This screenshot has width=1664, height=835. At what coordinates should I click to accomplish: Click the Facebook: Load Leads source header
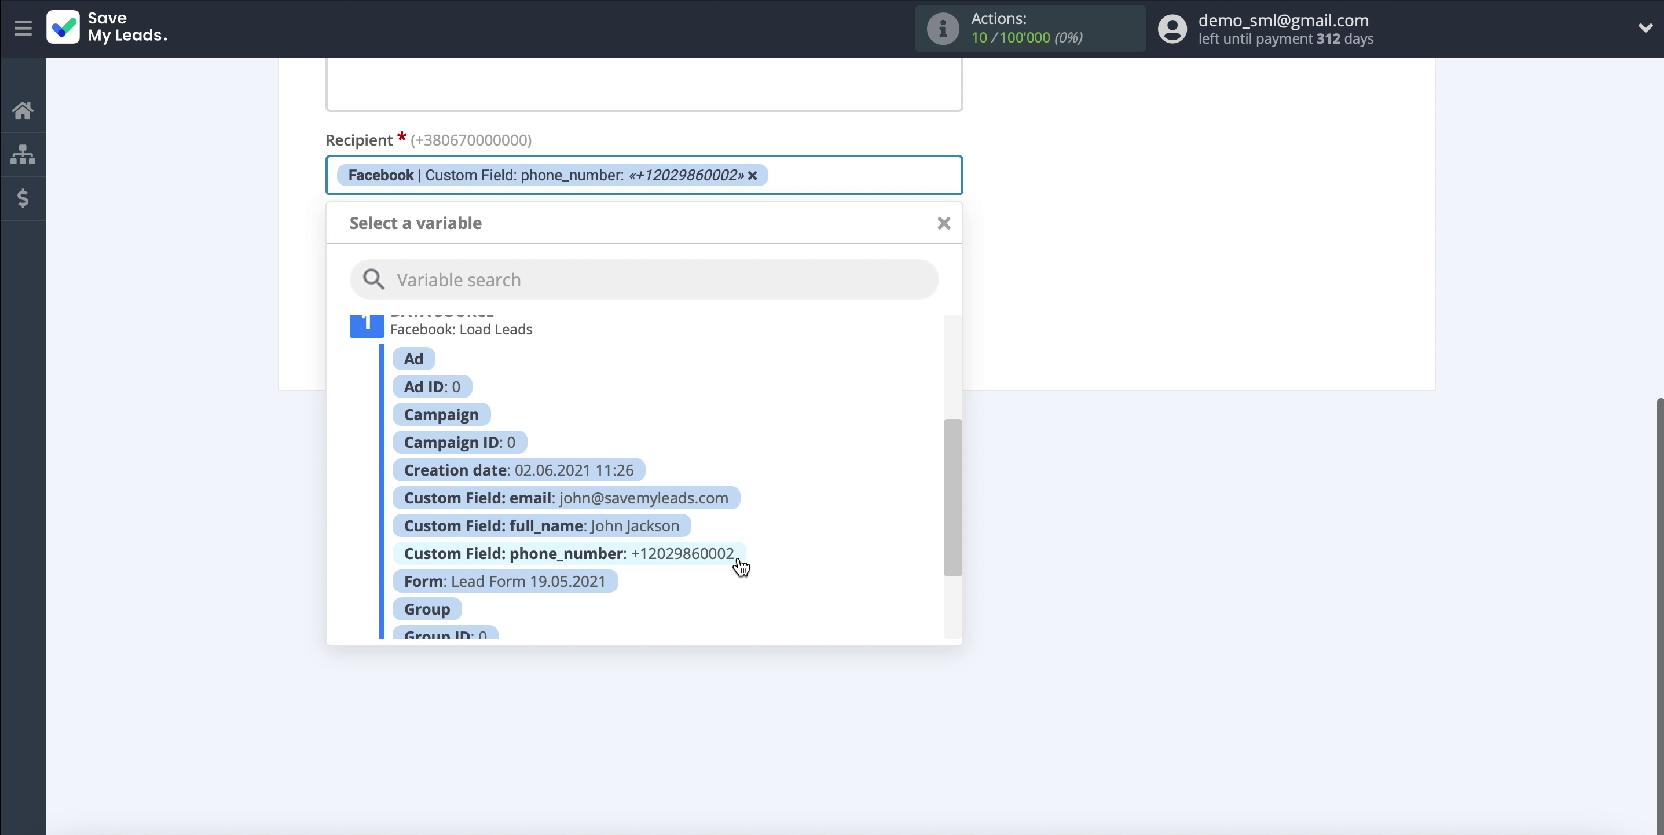[461, 329]
